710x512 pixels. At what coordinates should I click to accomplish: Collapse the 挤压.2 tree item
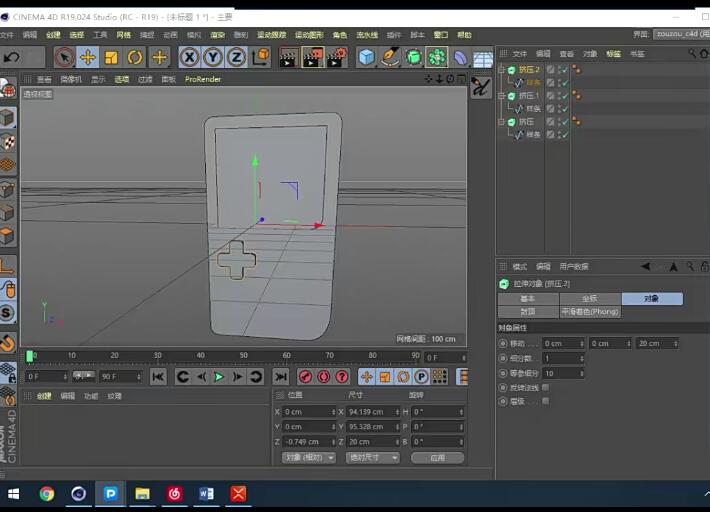click(502, 70)
